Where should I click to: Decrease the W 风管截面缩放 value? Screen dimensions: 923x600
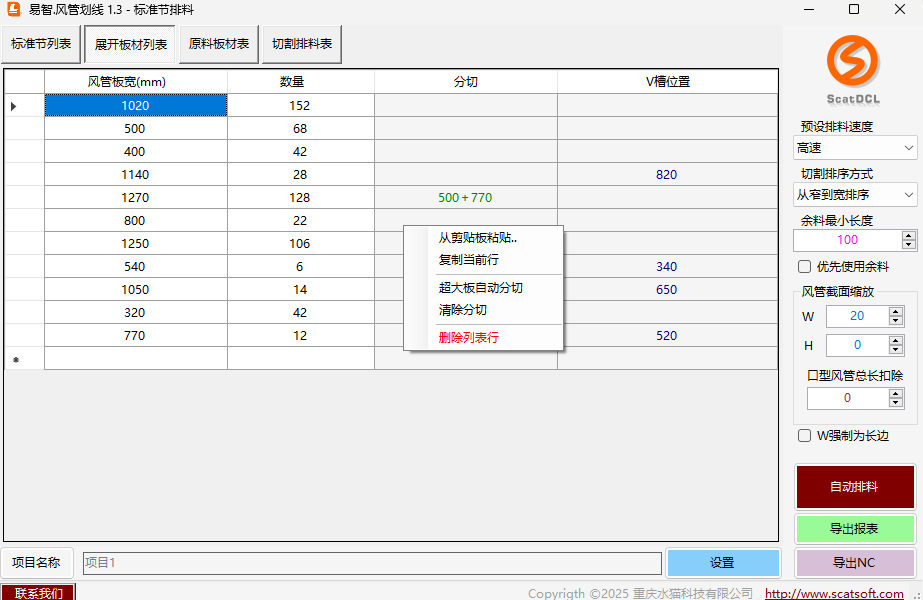point(895,321)
